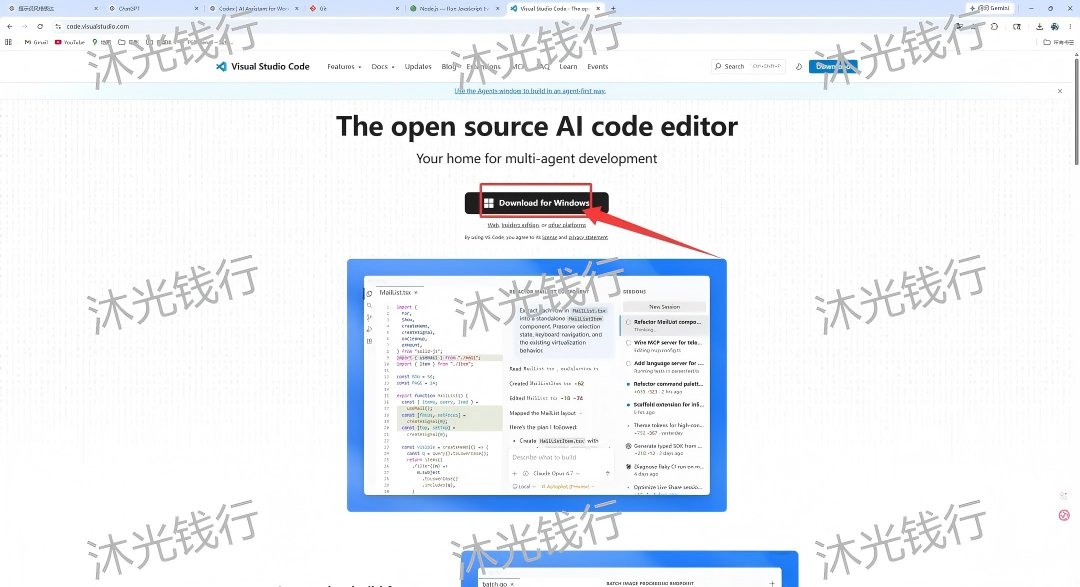This screenshot has width=1080, height=587.
Task: Open the browser downloads icon
Action: (x=1039, y=26)
